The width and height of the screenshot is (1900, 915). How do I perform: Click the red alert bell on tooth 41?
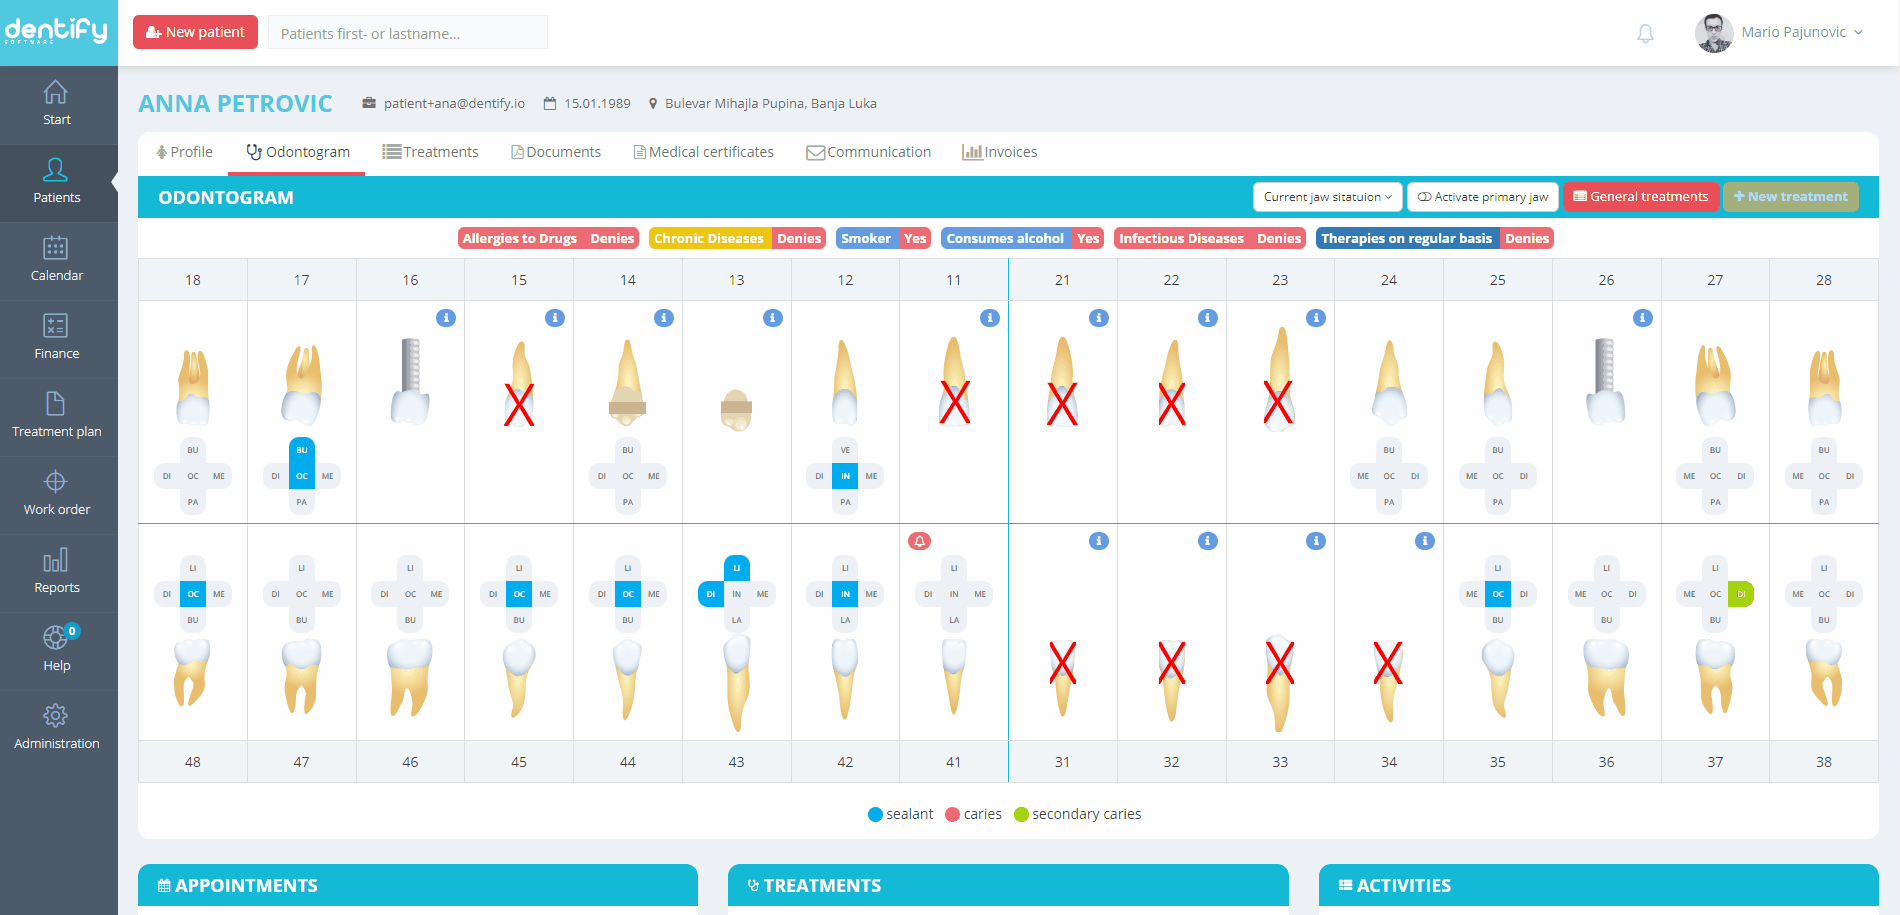pos(919,541)
